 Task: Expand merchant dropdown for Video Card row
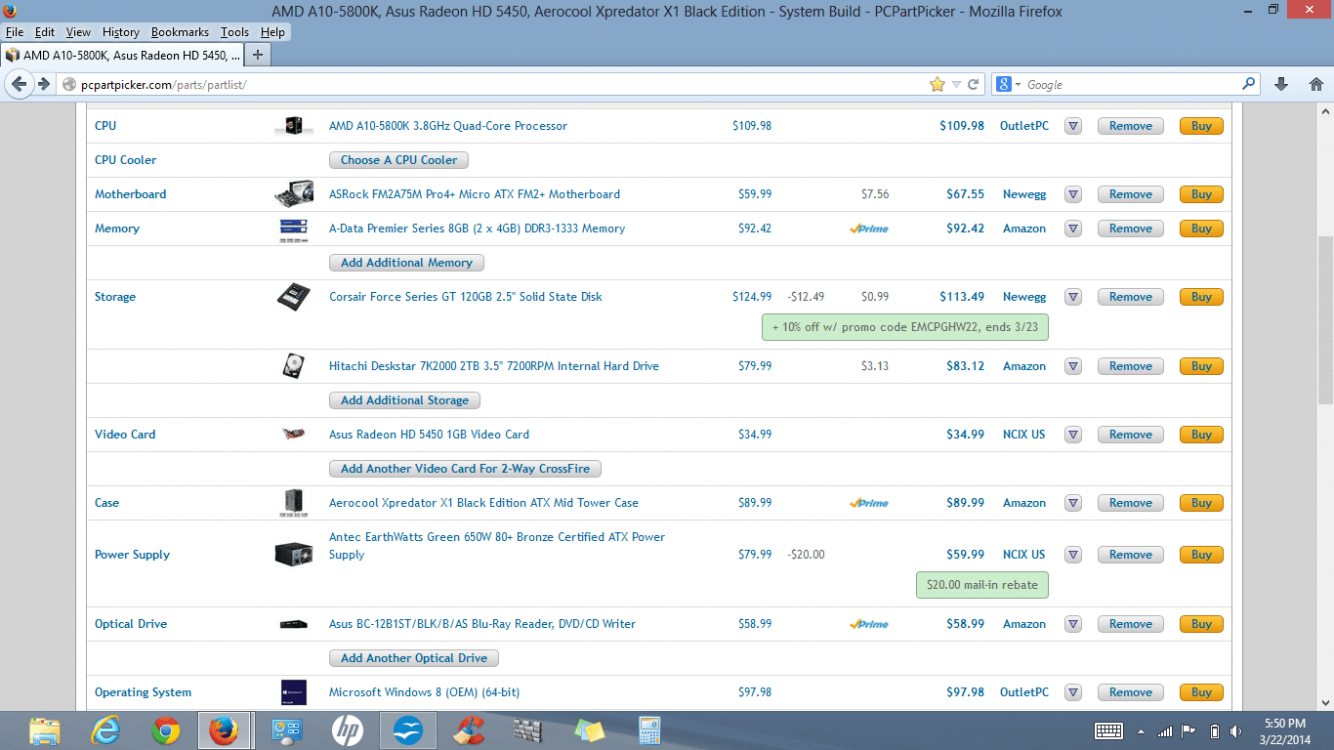pyautogui.click(x=1073, y=435)
